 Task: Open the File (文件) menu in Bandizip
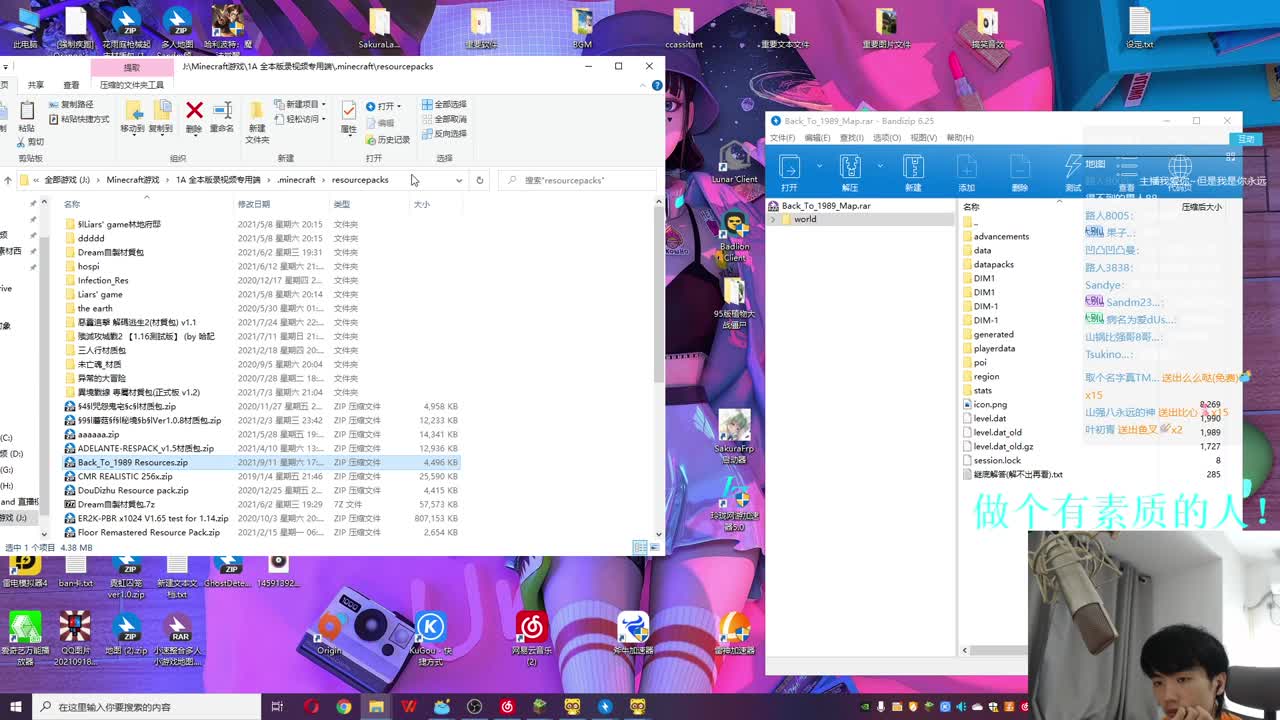pyautogui.click(x=782, y=138)
